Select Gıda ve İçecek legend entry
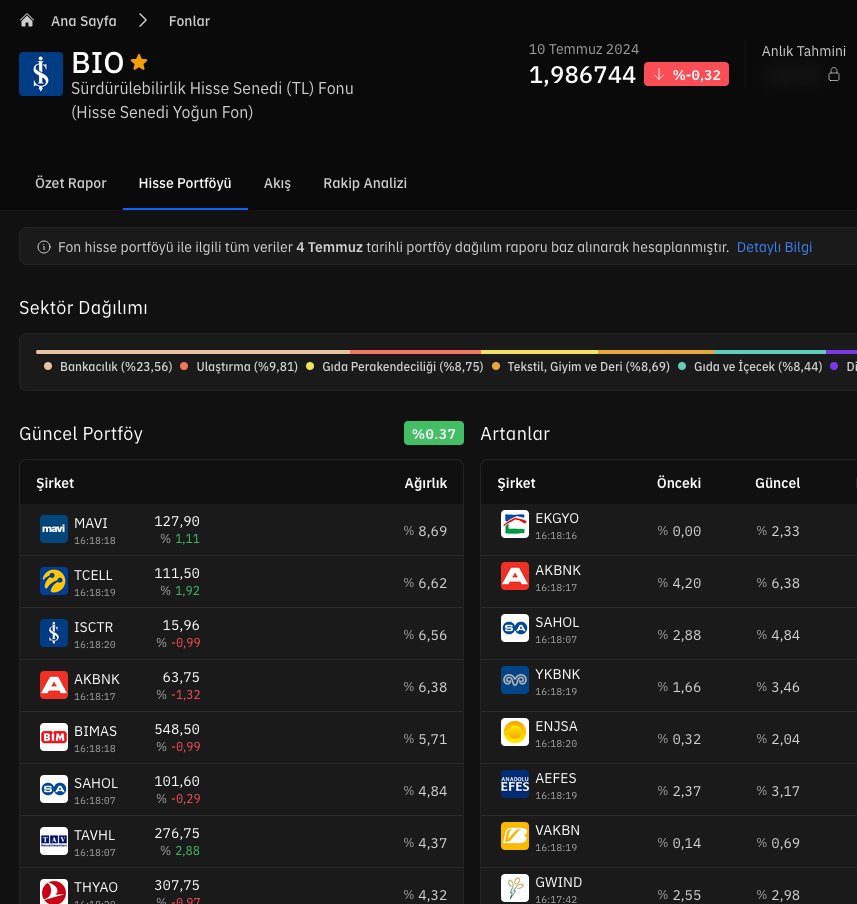This screenshot has height=904, width=857. (750, 367)
